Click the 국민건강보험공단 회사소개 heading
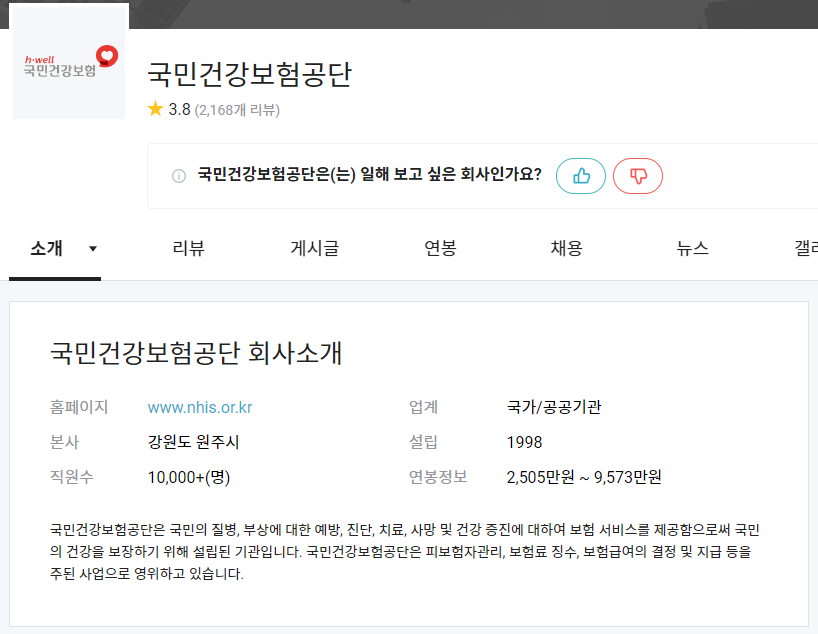Image resolution: width=818 pixels, height=634 pixels. (196, 353)
